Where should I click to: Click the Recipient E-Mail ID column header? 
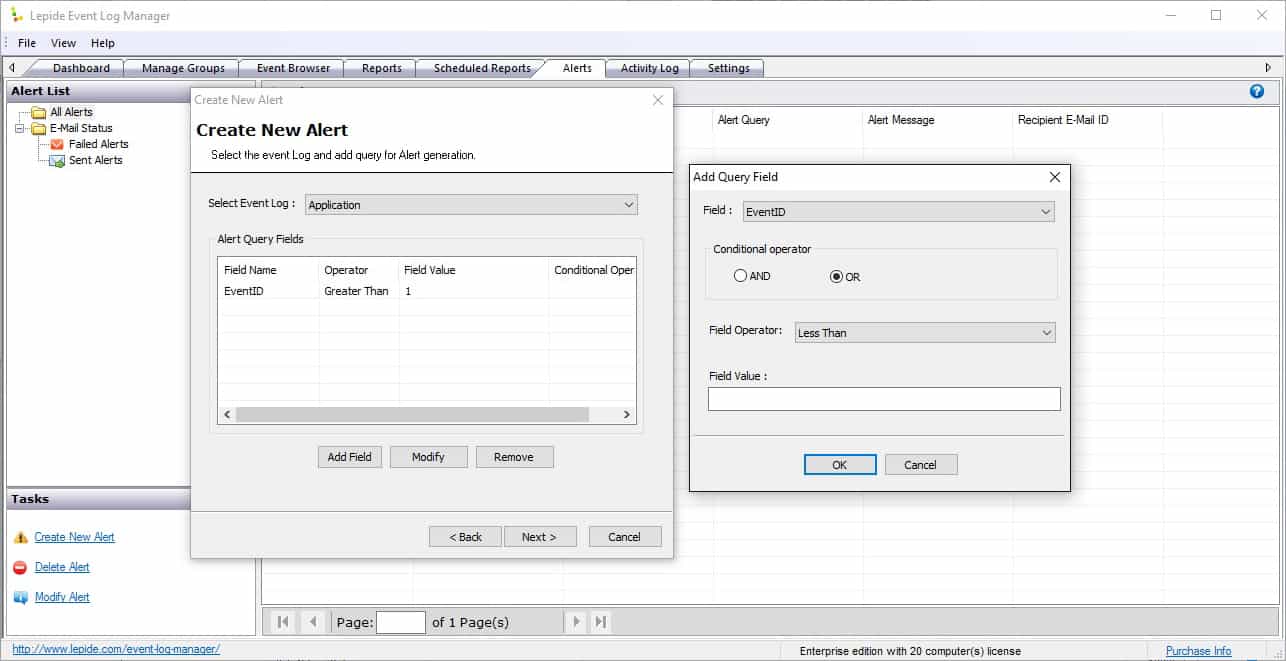[1088, 120]
